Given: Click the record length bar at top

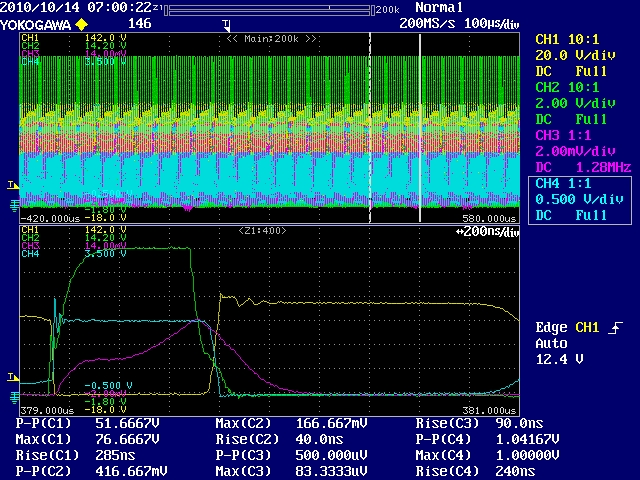Looking at the screenshot, I should pos(270,8).
